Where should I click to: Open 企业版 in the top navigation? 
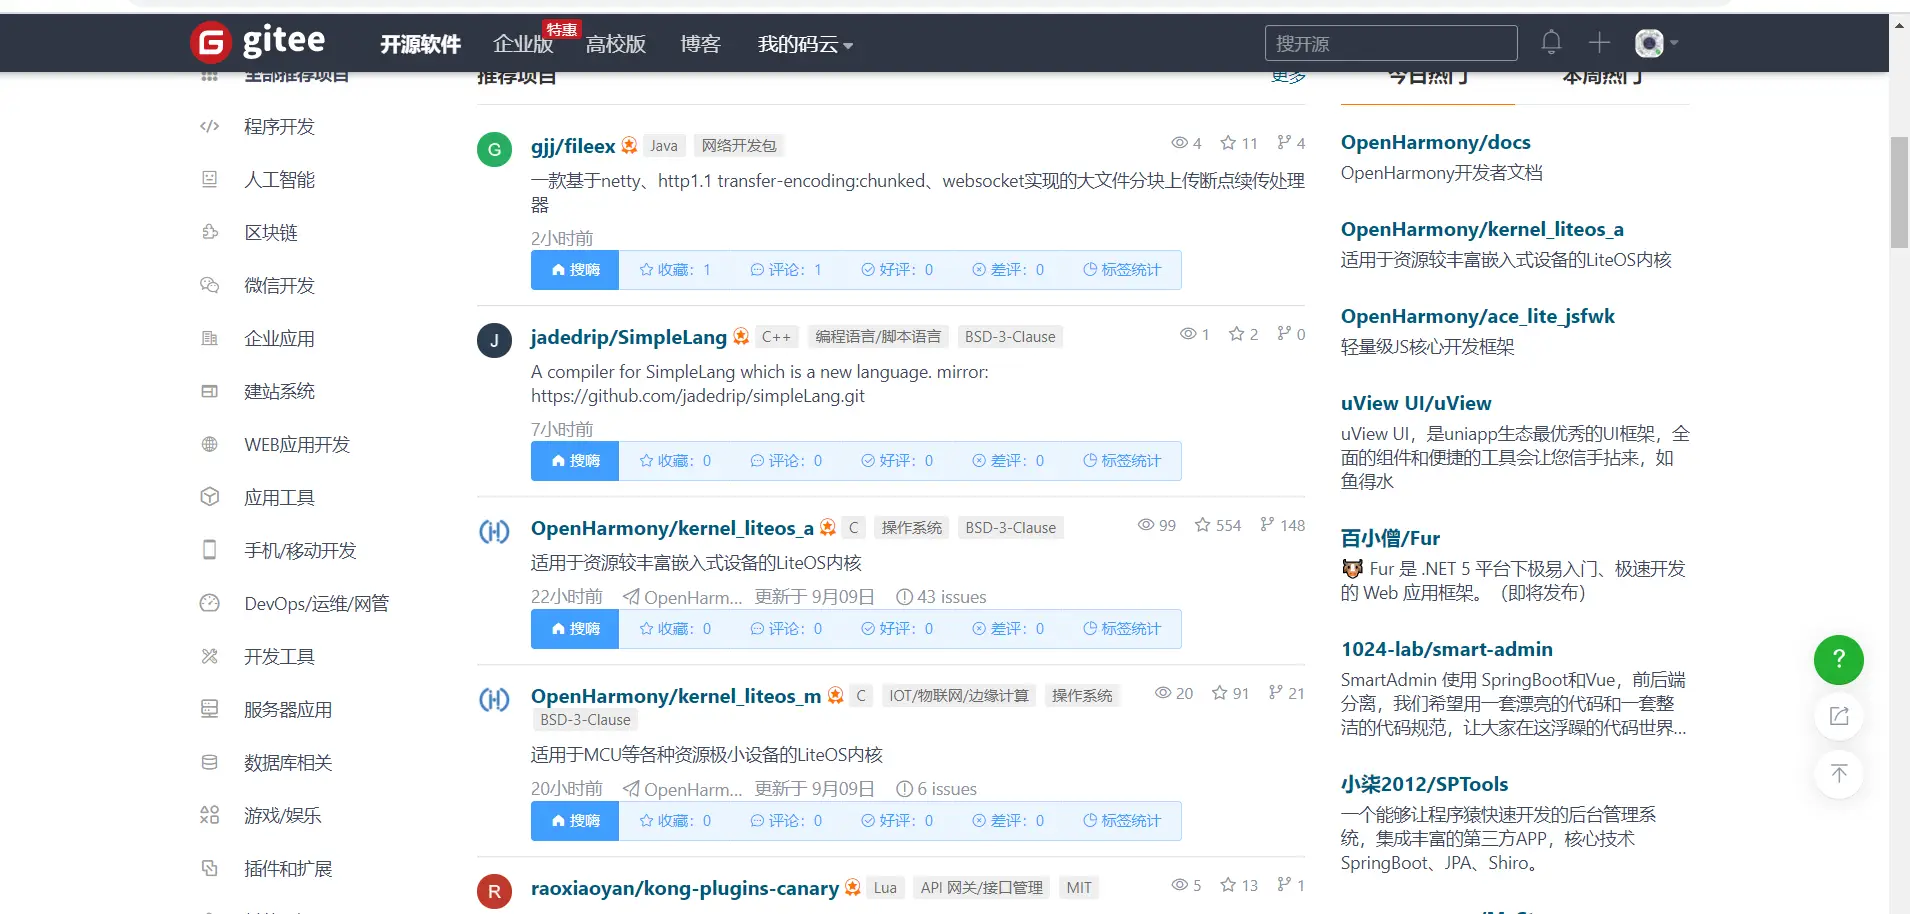pos(523,44)
